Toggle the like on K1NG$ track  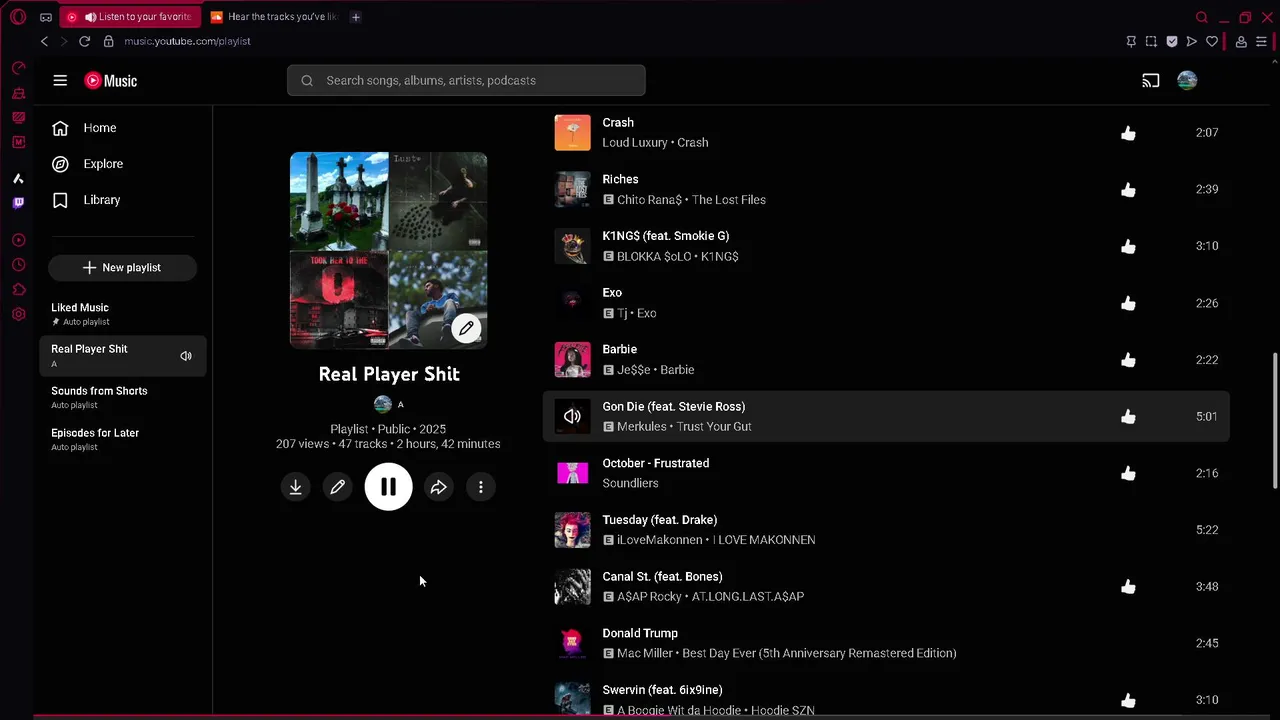click(x=1128, y=246)
